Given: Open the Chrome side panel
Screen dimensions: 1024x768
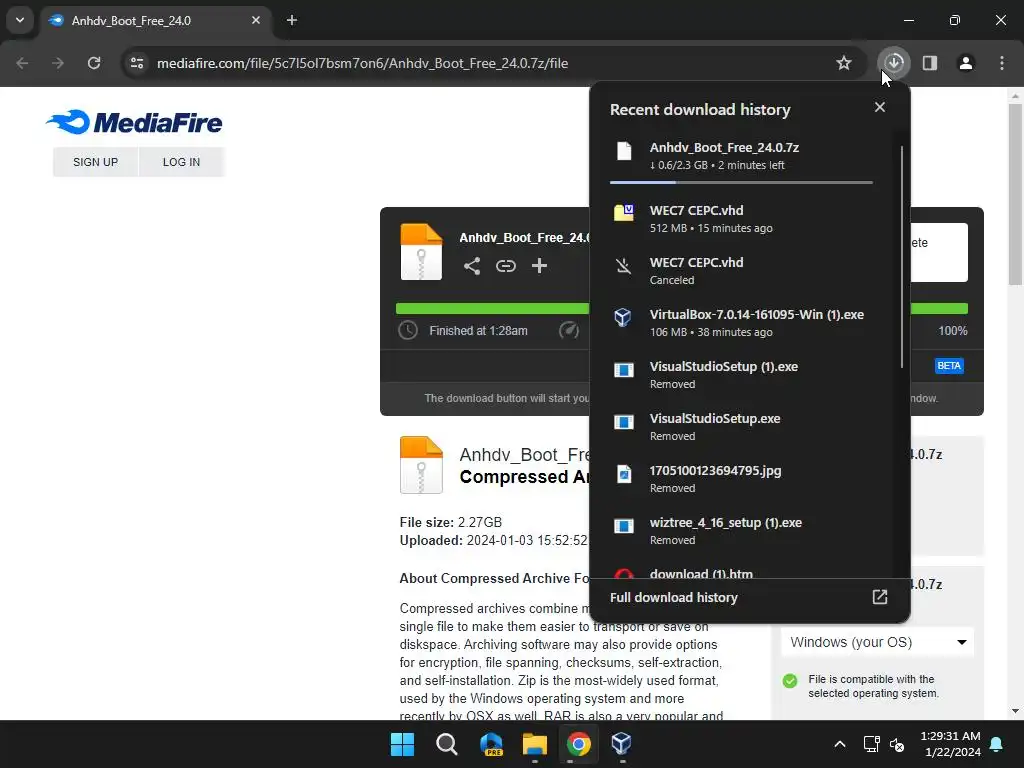Looking at the screenshot, I should pyautogui.click(x=930, y=63).
